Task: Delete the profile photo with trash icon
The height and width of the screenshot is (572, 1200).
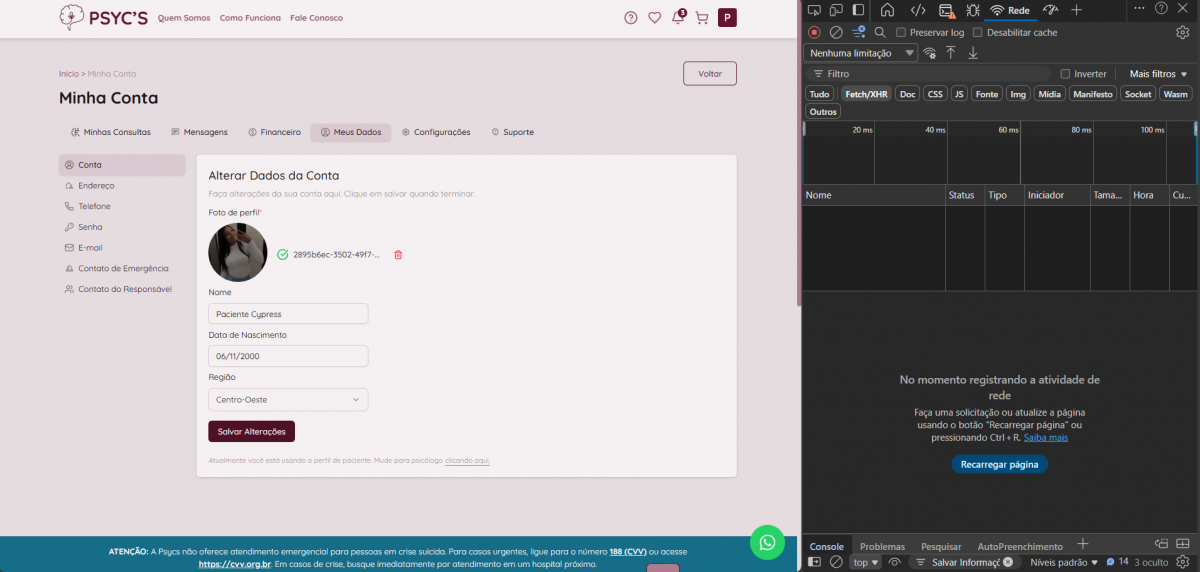Action: click(398, 255)
